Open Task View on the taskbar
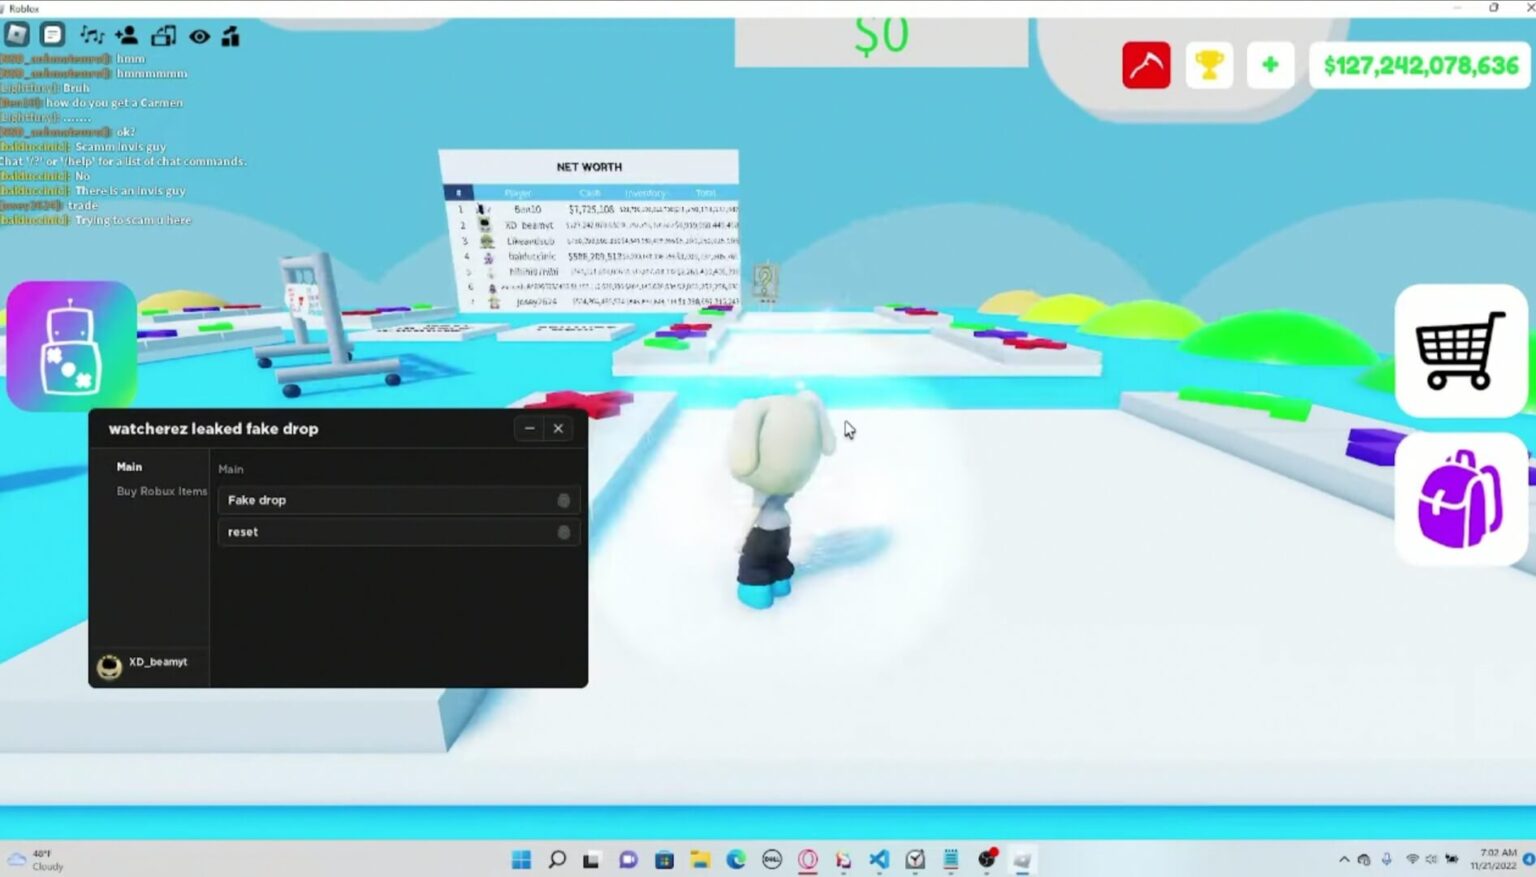1536x877 pixels. click(592, 859)
